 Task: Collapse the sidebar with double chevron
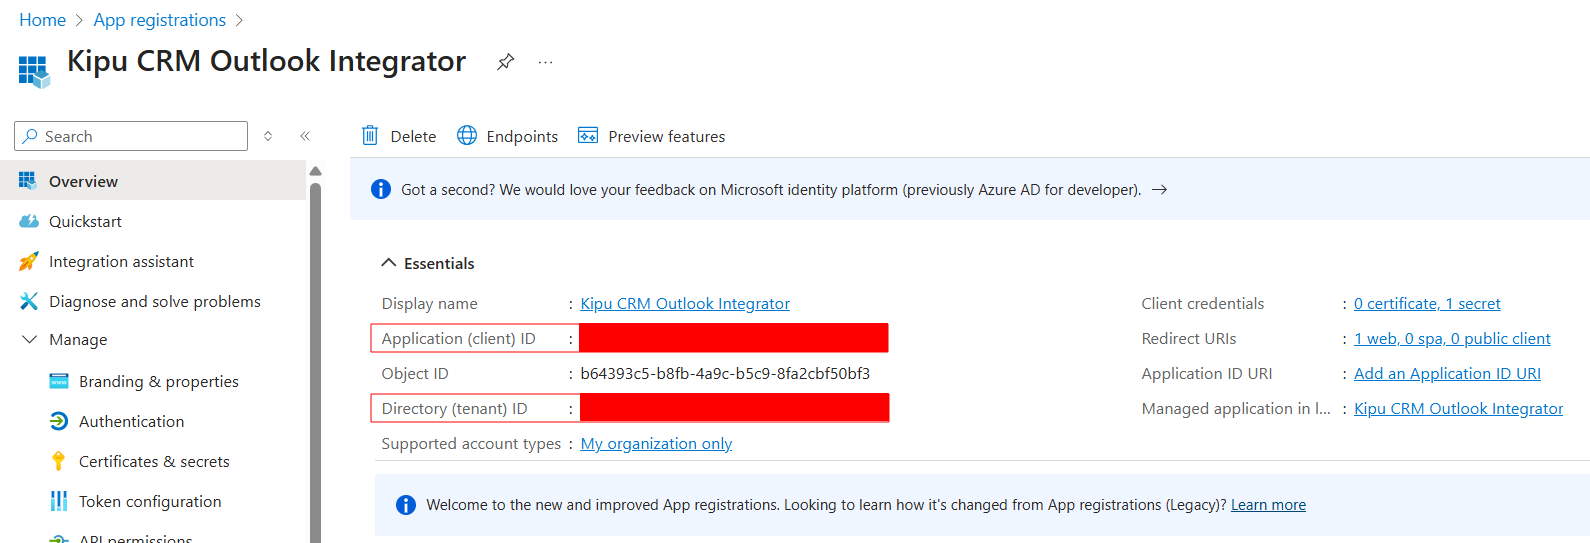(x=305, y=136)
